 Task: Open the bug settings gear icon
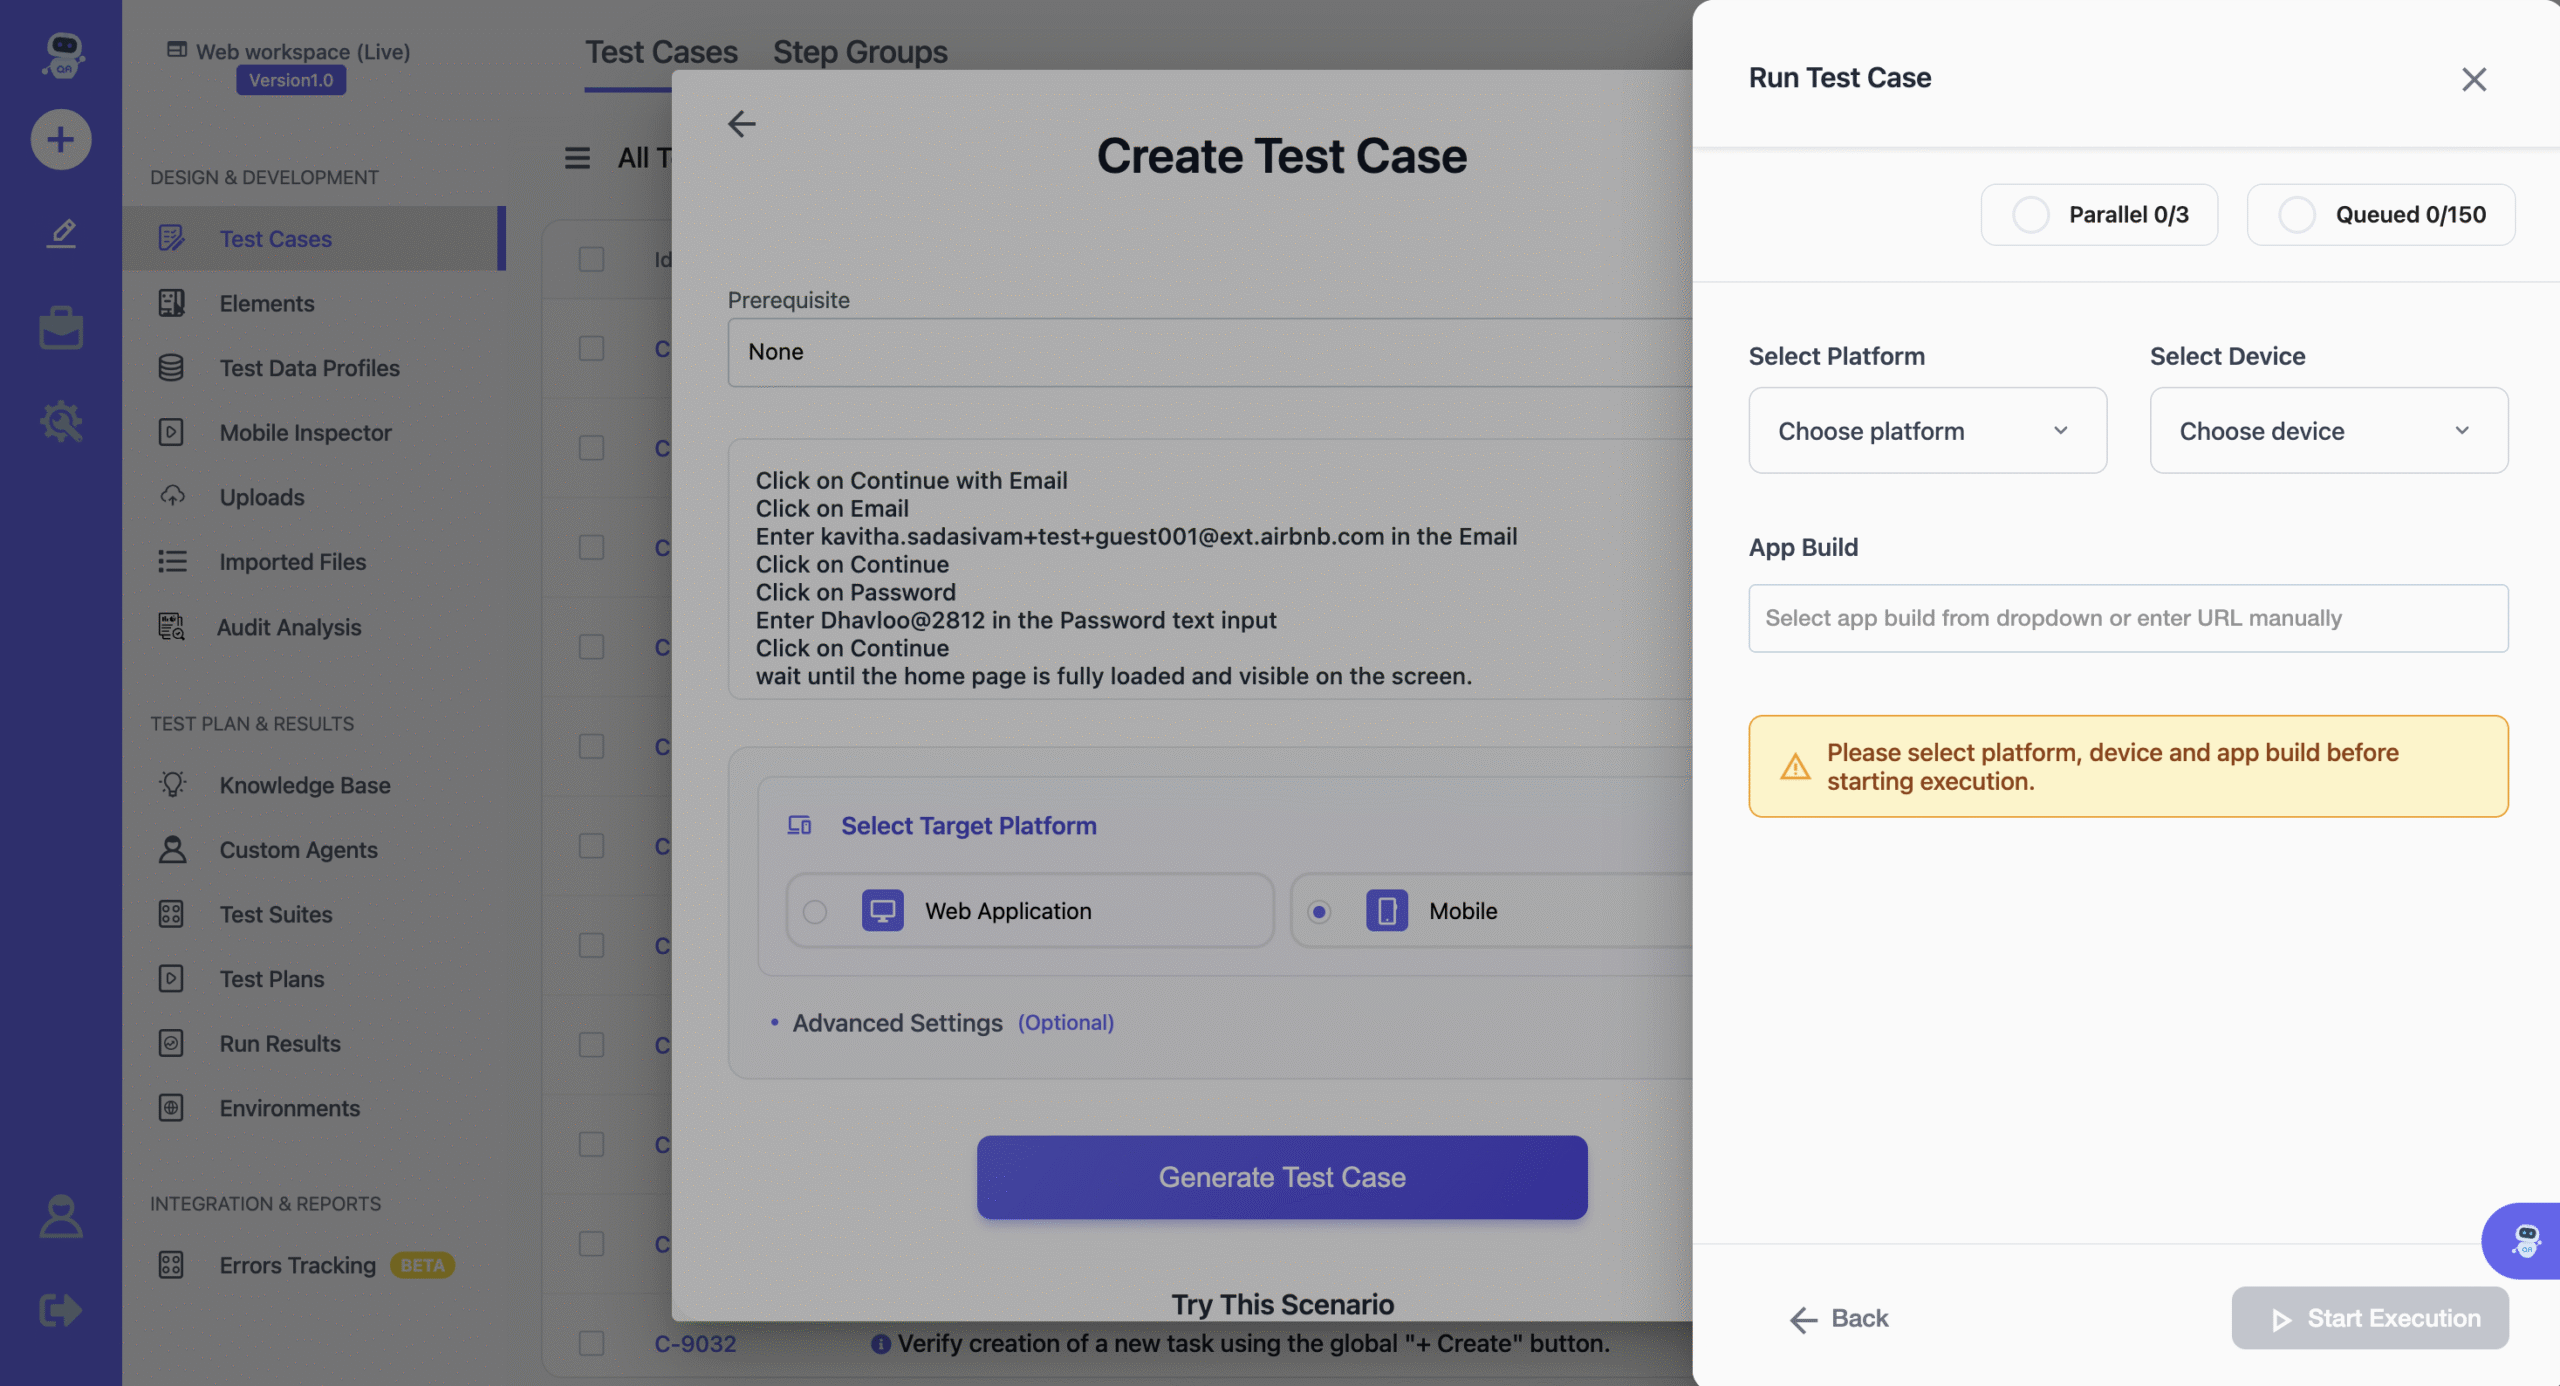(x=61, y=421)
